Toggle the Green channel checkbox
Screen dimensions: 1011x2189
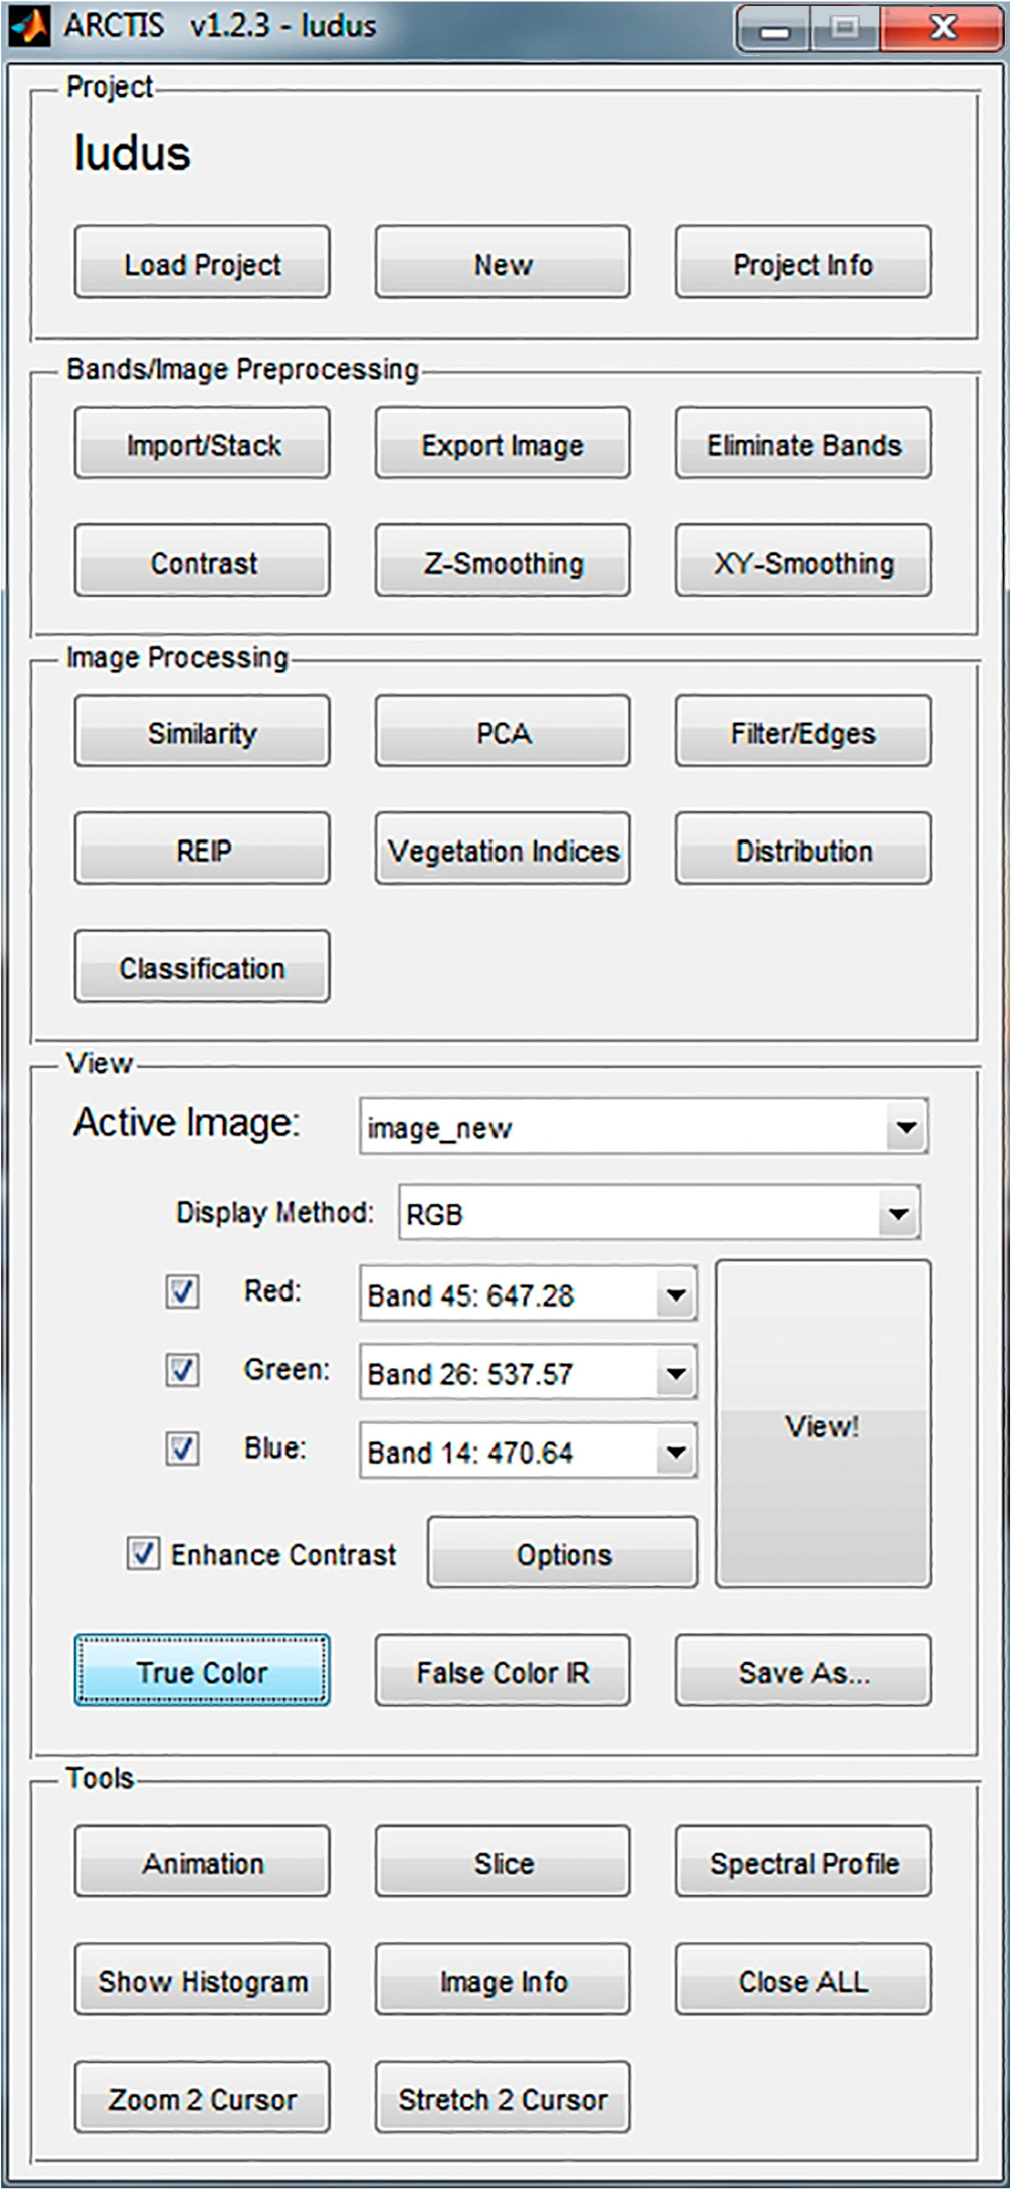[182, 1369]
